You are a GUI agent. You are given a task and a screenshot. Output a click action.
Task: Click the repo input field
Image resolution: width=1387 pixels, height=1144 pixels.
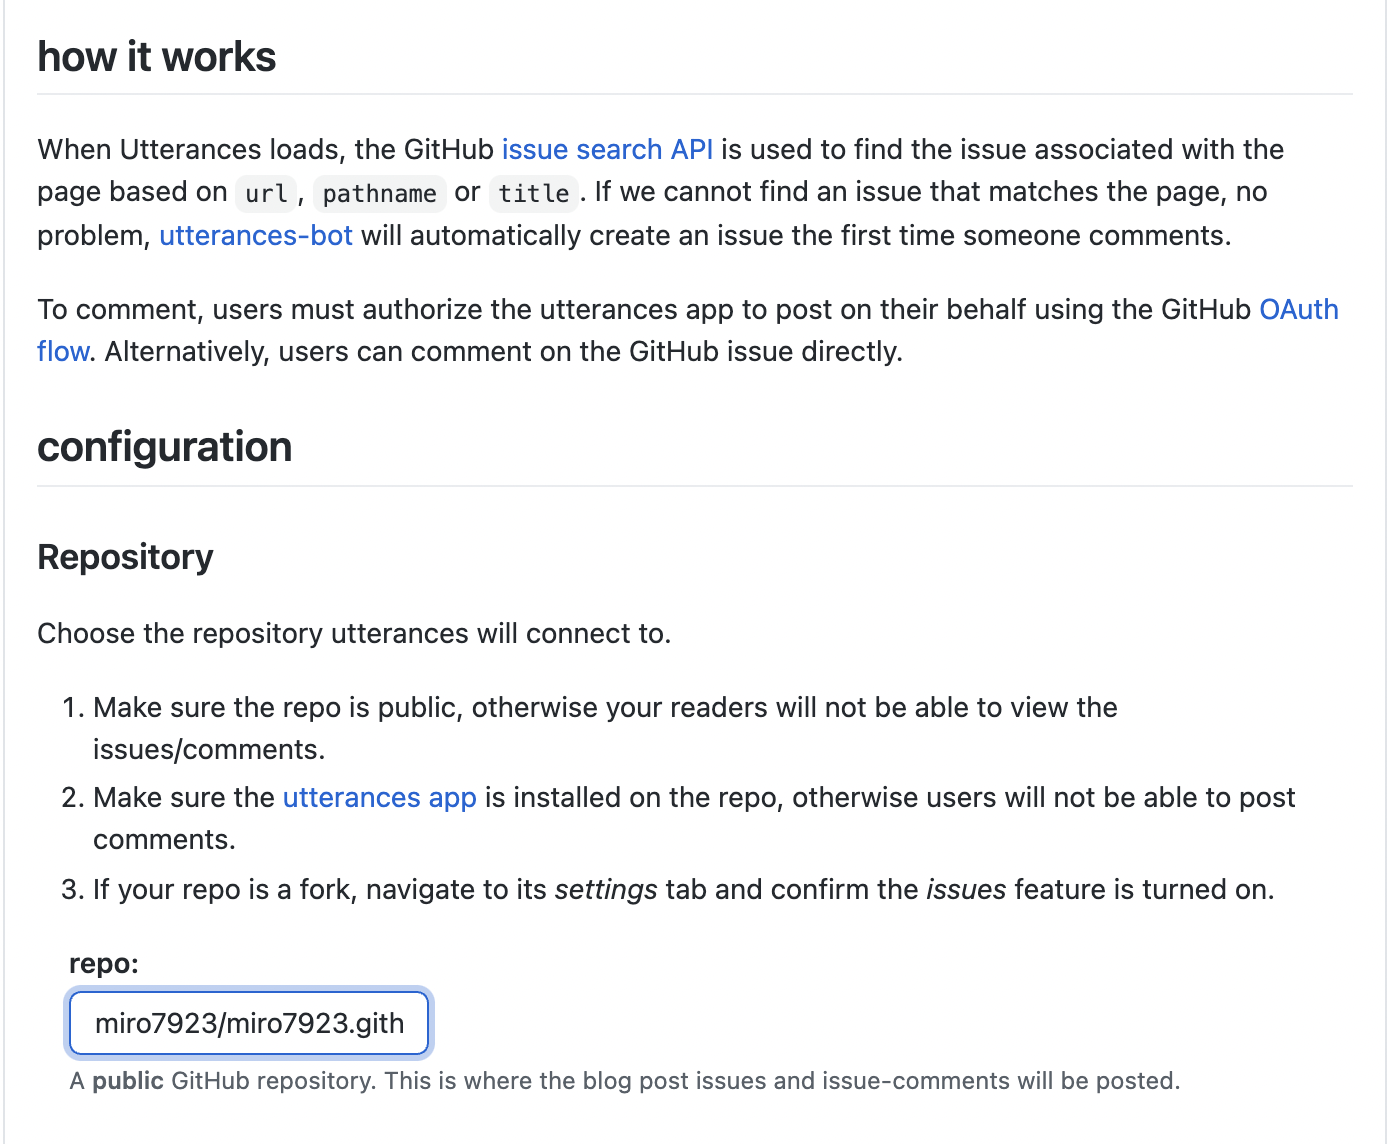249,1023
